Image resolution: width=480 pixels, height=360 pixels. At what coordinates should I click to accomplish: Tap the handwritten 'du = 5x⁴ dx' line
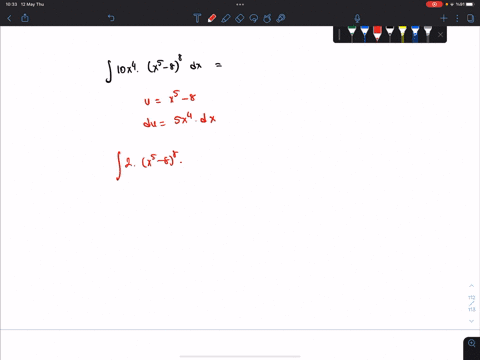(x=179, y=120)
